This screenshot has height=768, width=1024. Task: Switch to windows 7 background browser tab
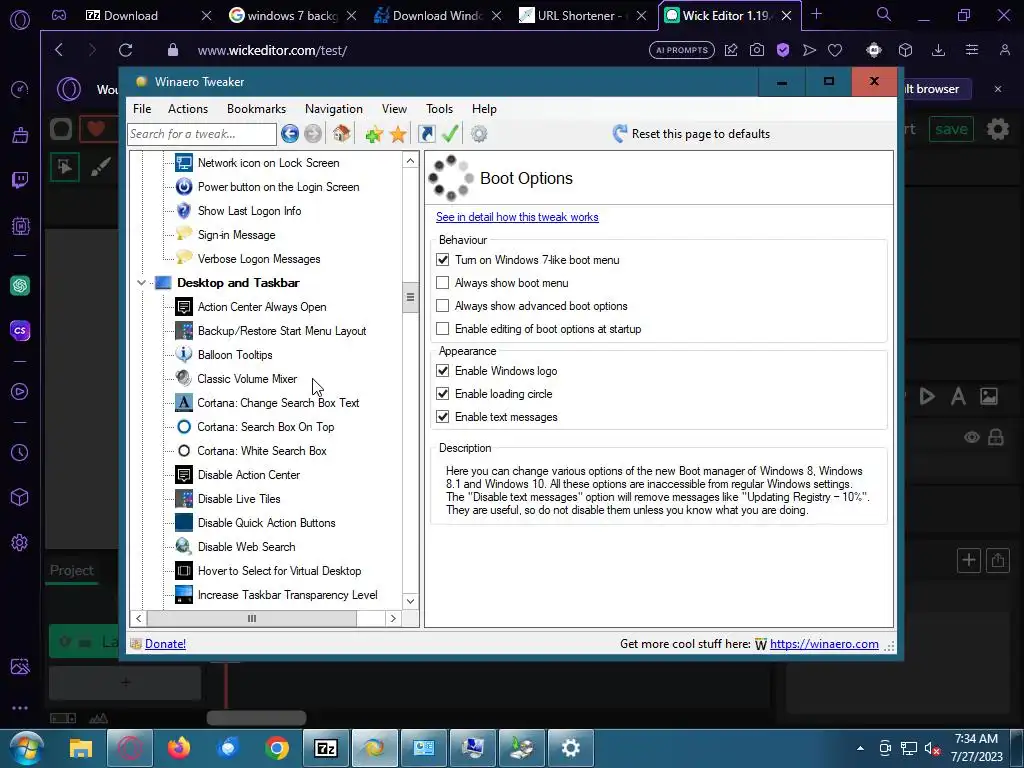[x=293, y=16]
